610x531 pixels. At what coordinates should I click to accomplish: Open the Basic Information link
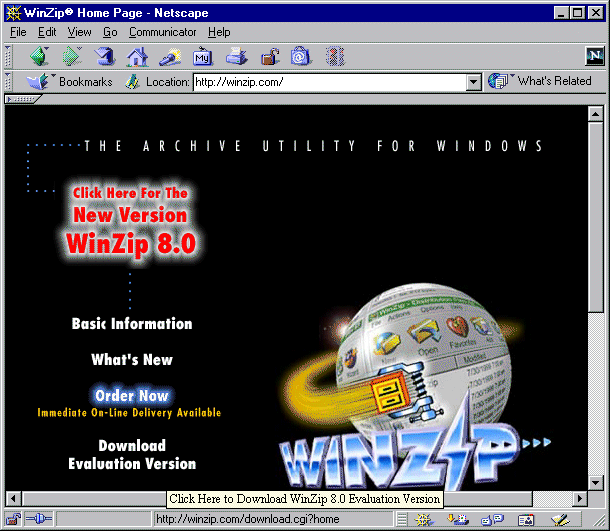tap(132, 324)
